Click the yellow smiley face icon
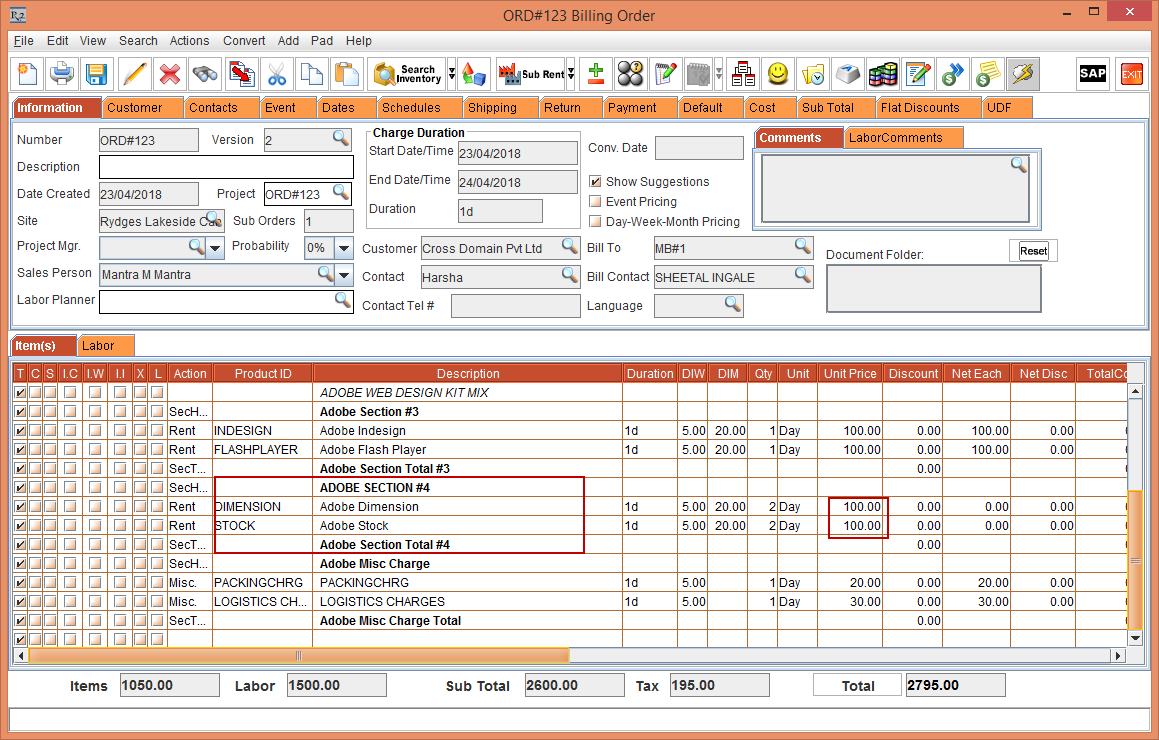Image resolution: width=1159 pixels, height=740 pixels. tap(778, 74)
